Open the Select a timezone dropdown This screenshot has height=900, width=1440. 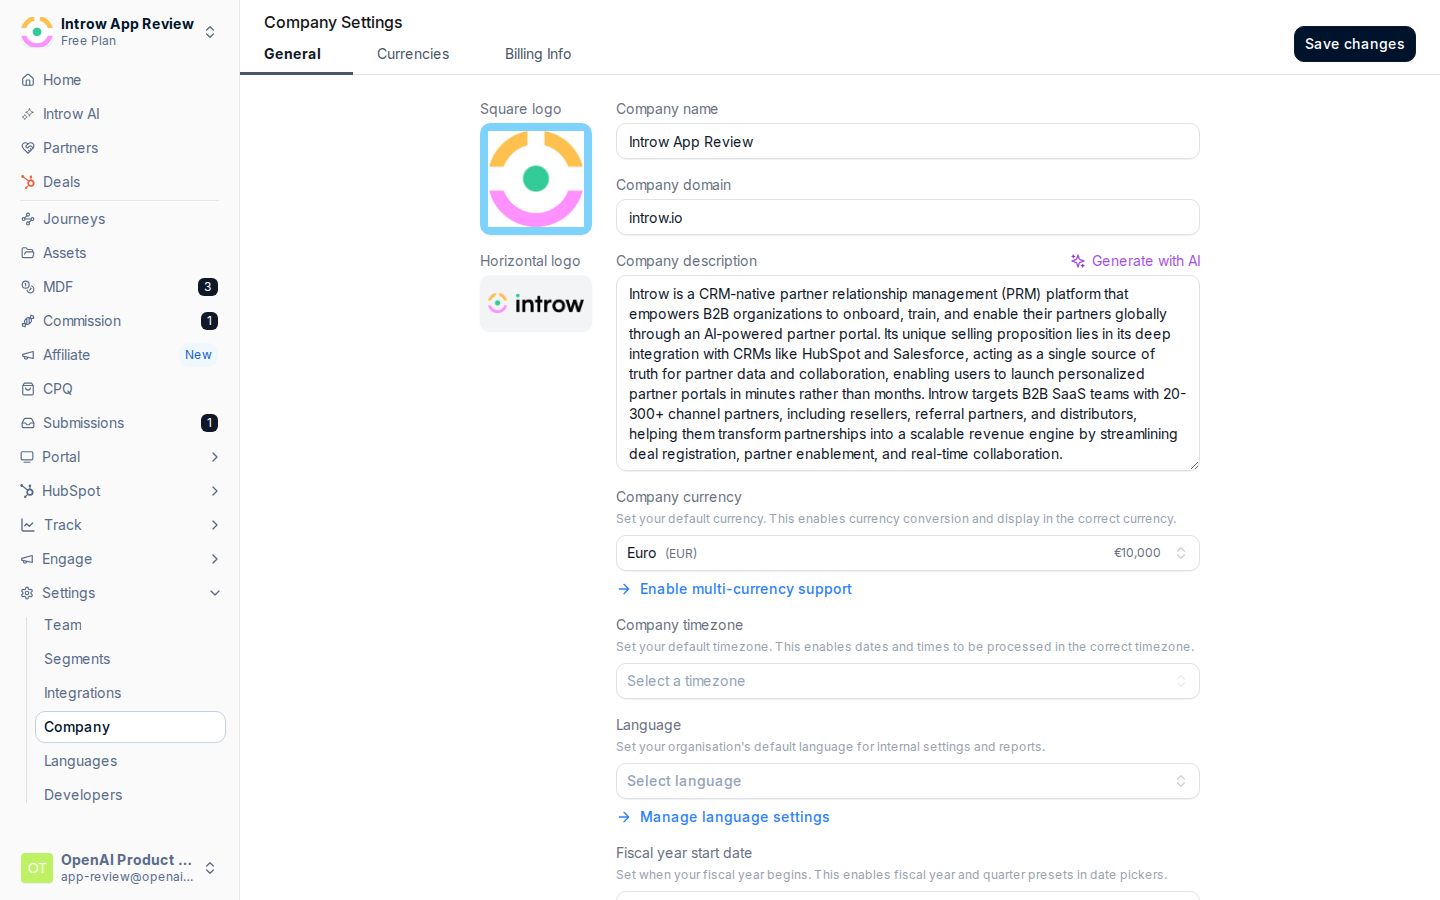point(908,681)
